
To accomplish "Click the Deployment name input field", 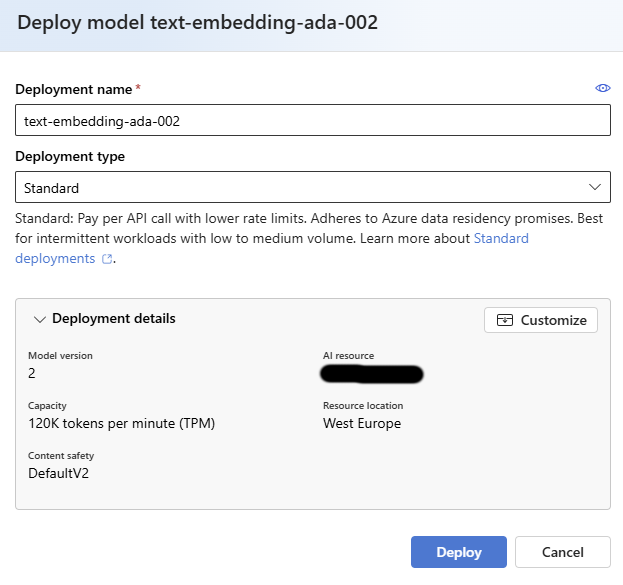I will 313,120.
